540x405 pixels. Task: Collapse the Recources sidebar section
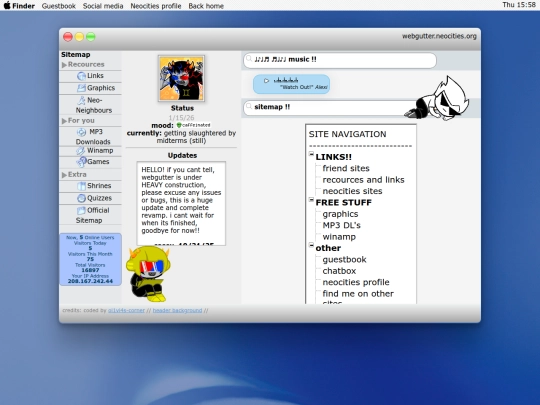click(x=64, y=65)
